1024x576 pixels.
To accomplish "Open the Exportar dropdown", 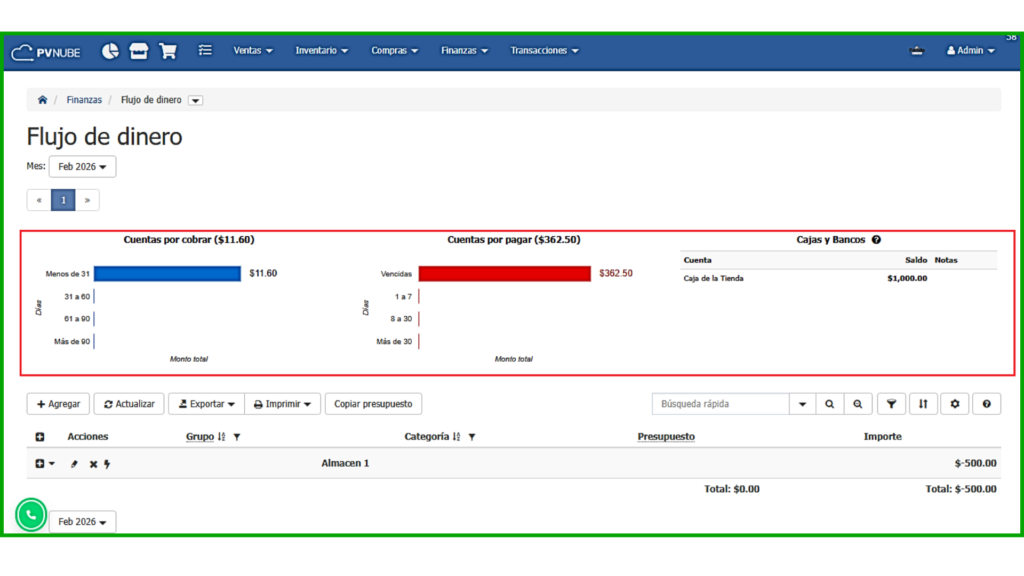I will pos(205,404).
